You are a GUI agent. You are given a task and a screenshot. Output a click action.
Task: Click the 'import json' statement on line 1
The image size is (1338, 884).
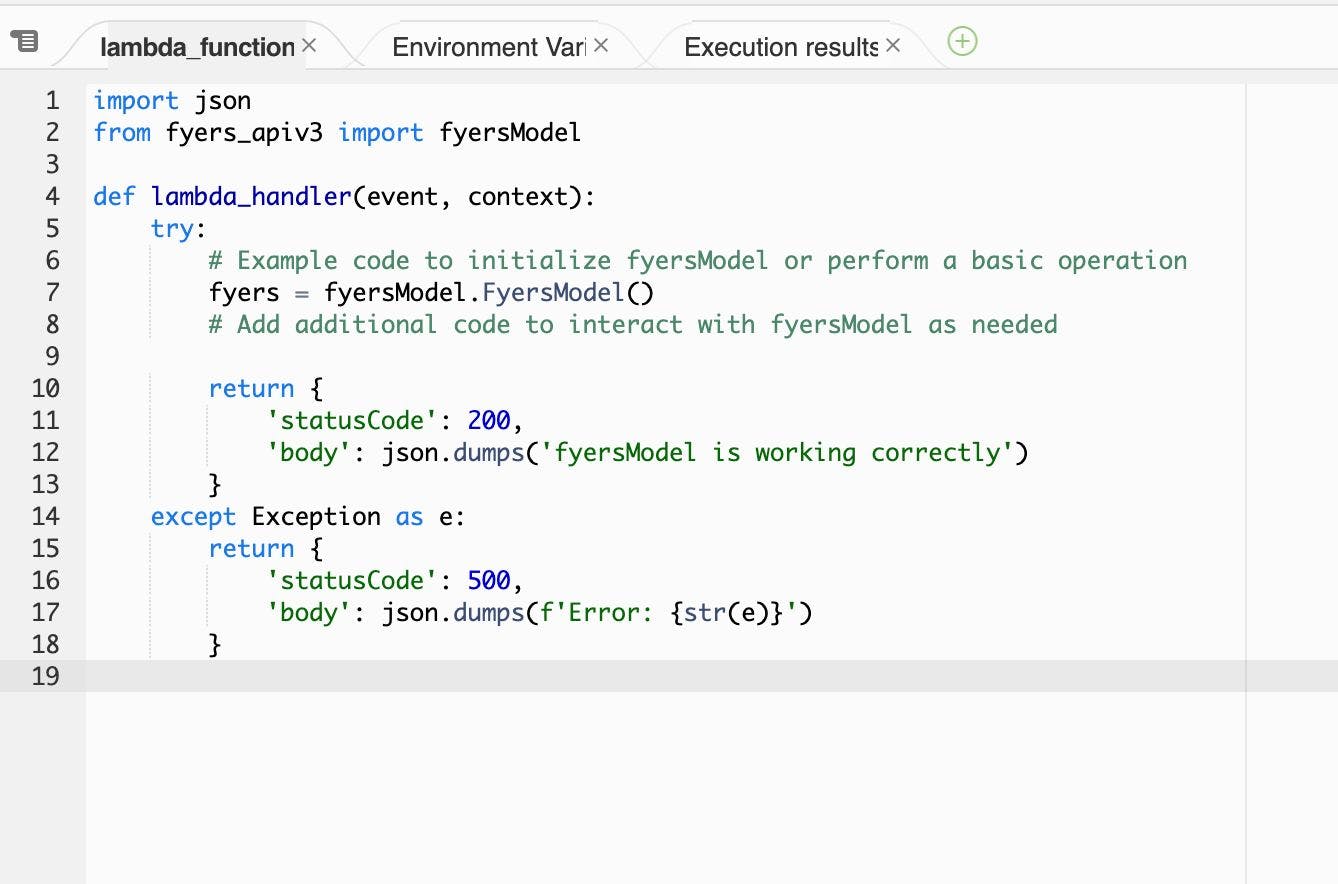(172, 100)
